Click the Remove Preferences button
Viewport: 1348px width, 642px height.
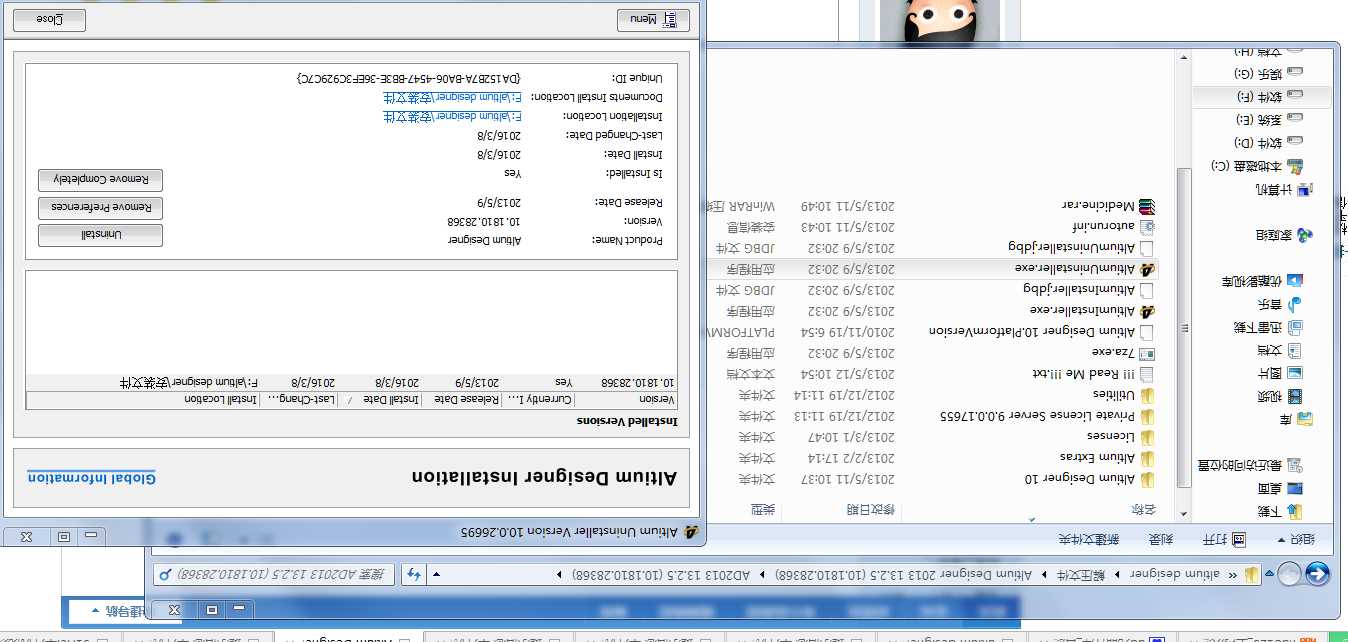[100, 208]
